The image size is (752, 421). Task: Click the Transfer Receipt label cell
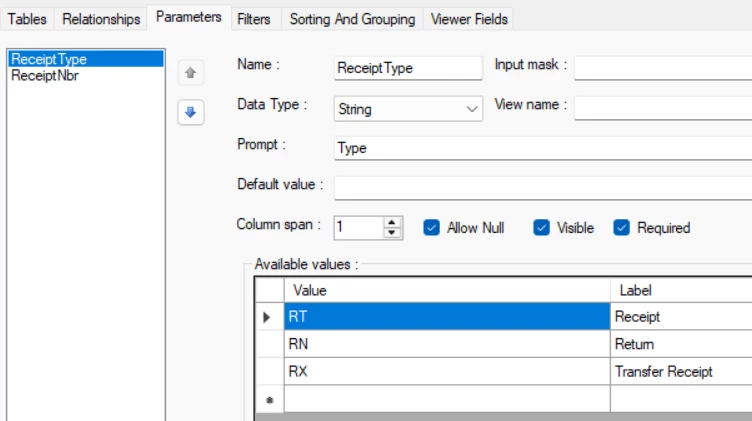(x=680, y=371)
